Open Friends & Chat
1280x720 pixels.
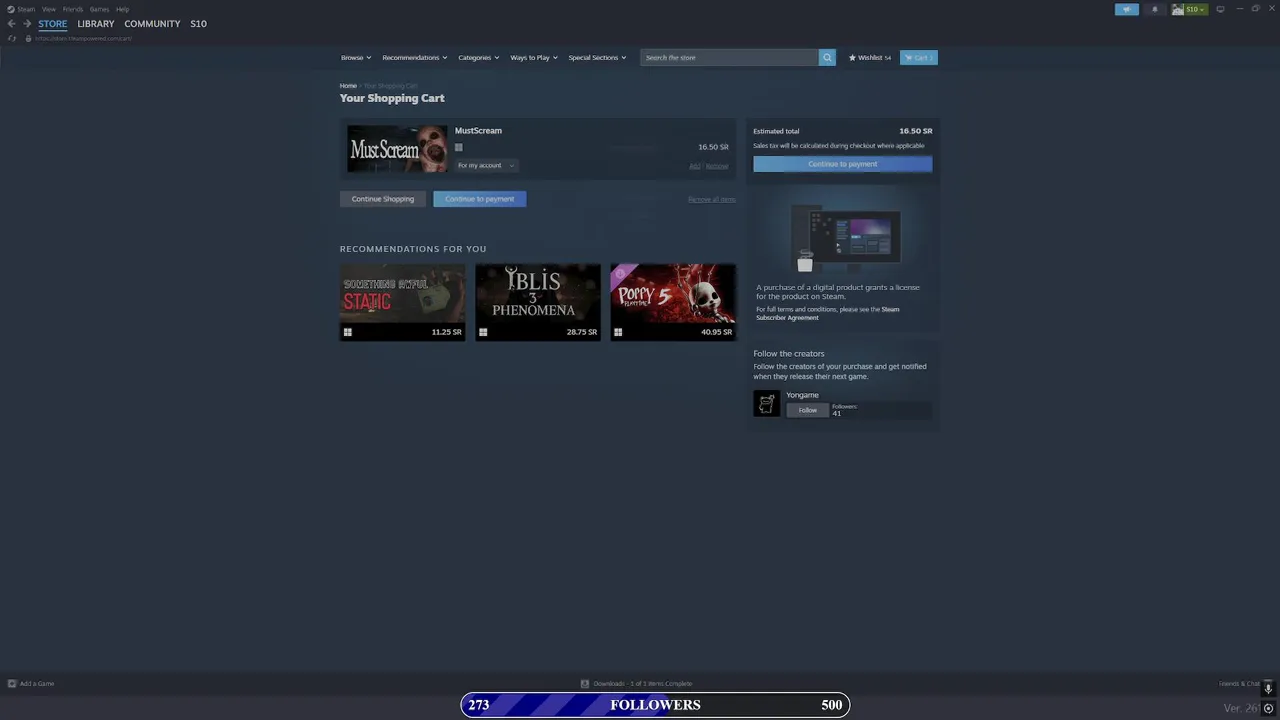pyautogui.click(x=1239, y=684)
